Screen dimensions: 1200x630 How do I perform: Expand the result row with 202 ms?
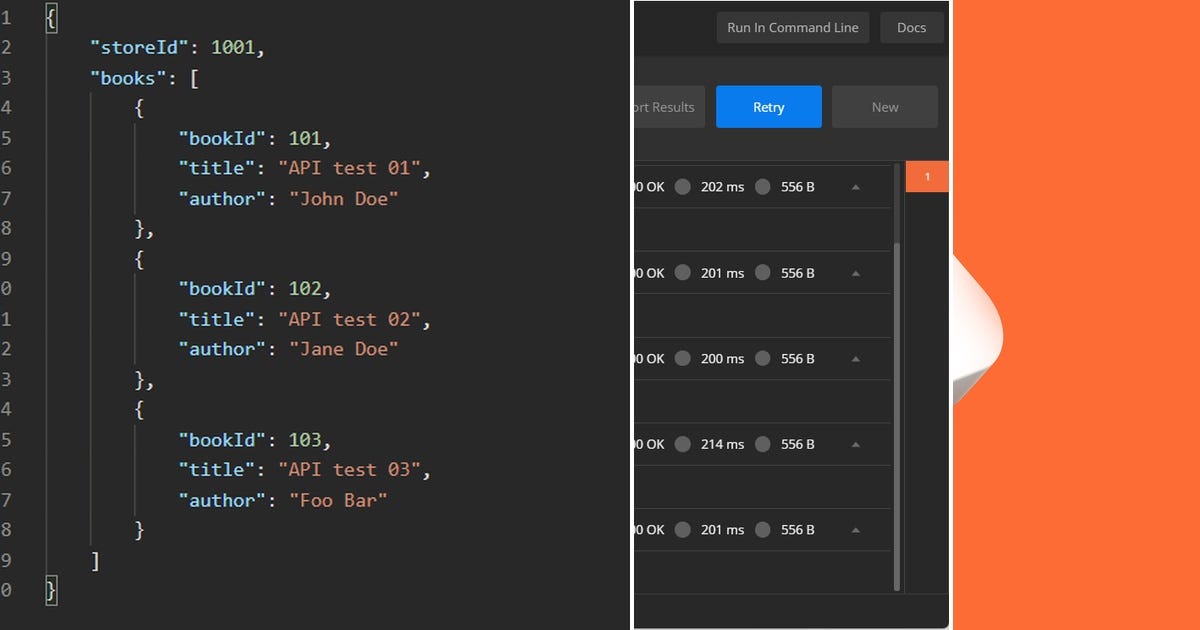click(x=856, y=187)
